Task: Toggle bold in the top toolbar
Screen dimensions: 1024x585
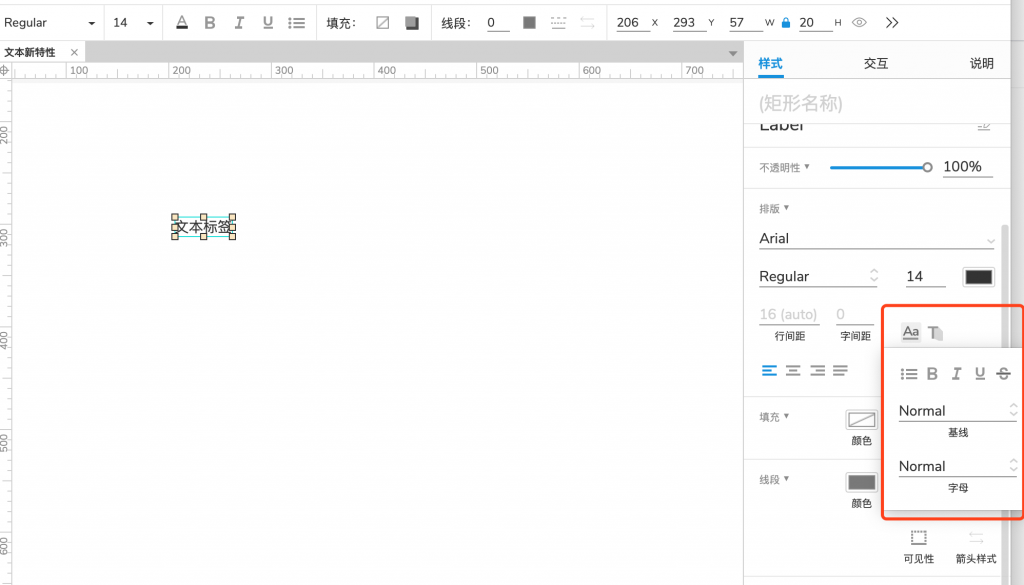Action: pyautogui.click(x=210, y=23)
